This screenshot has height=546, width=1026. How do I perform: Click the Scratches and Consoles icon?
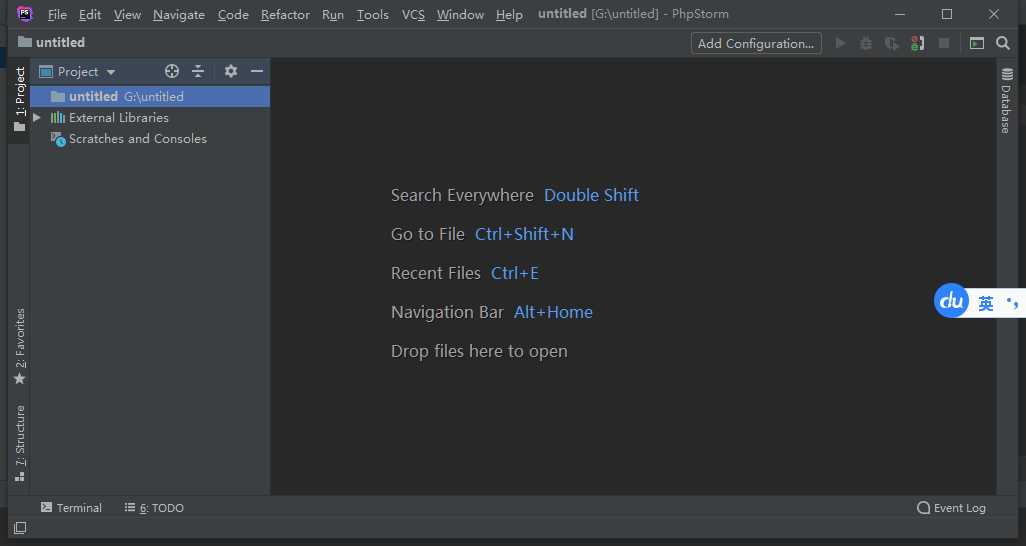coord(58,139)
